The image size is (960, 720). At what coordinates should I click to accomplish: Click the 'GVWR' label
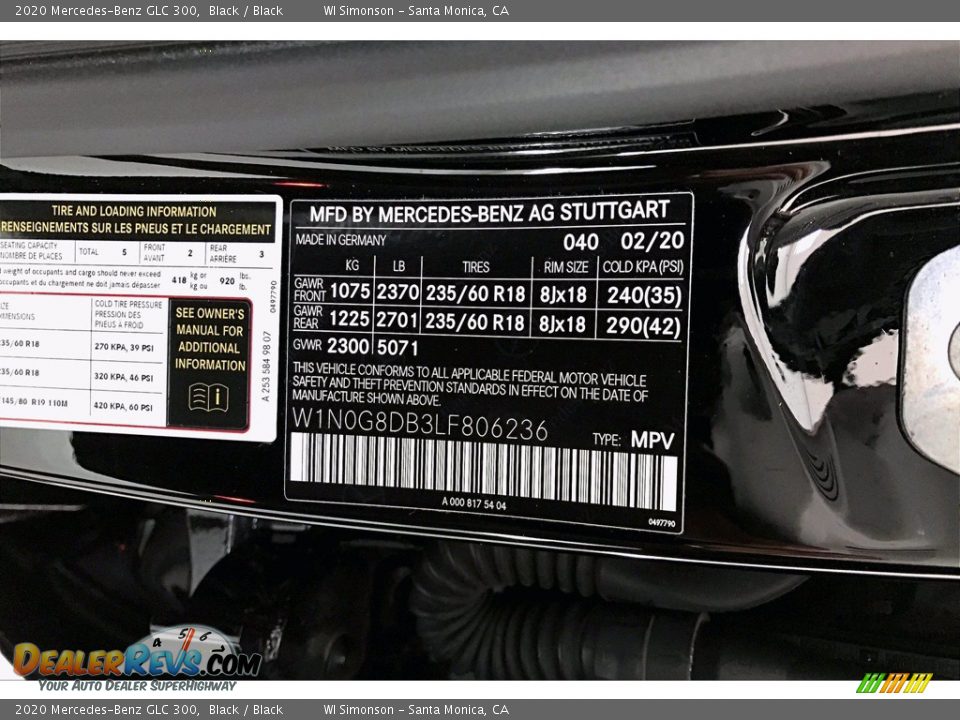click(307, 345)
